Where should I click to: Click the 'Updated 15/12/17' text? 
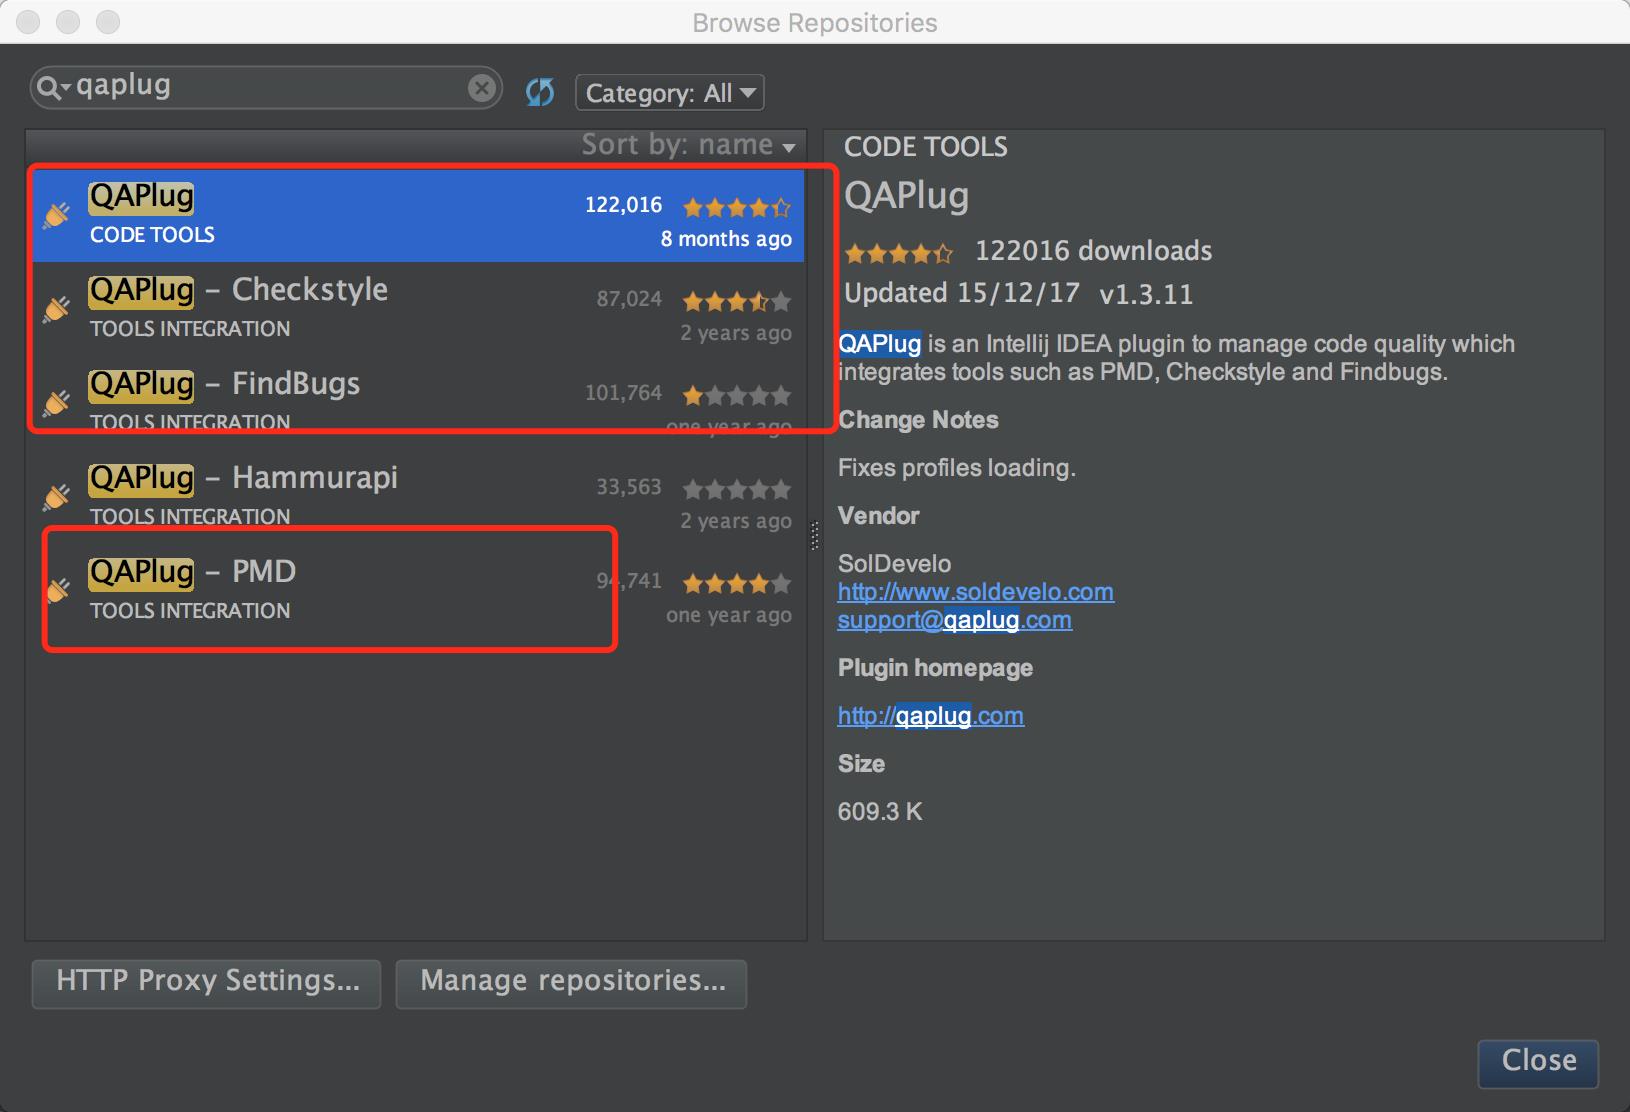point(962,293)
